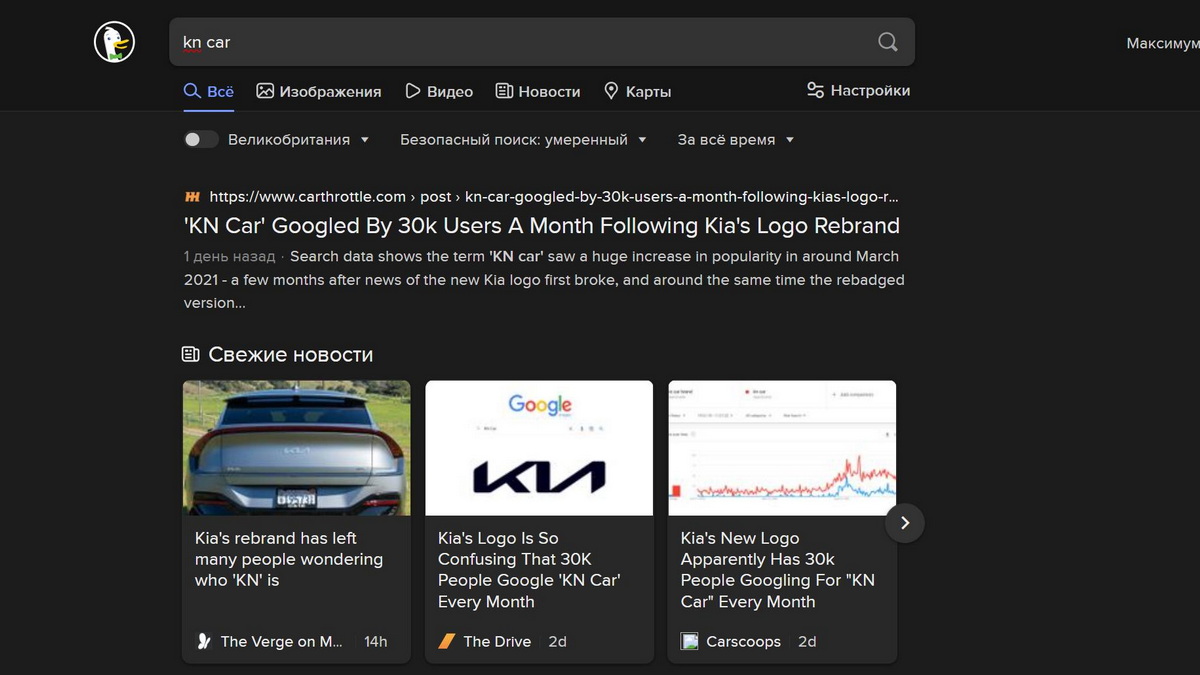Open the Настройки settings sliders icon
This screenshot has width=1200, height=675.
816,91
